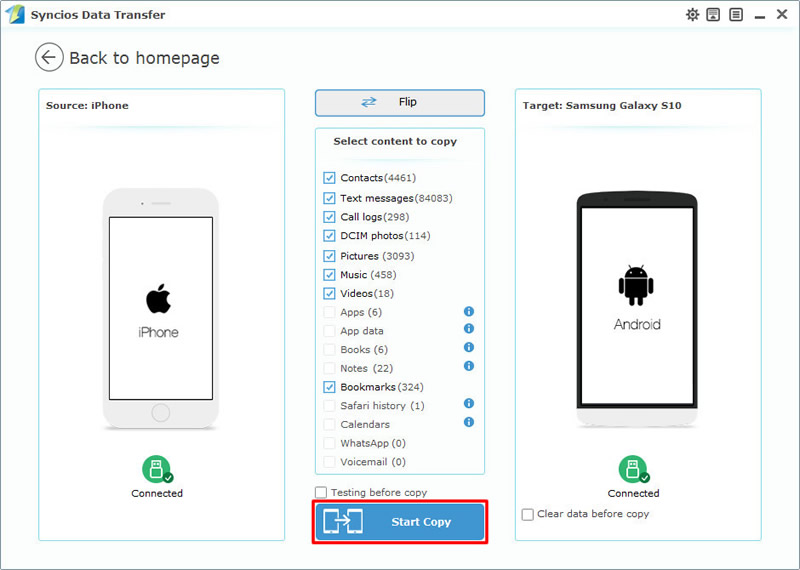Click the Android device image
The width and height of the screenshot is (800, 570).
click(637, 309)
